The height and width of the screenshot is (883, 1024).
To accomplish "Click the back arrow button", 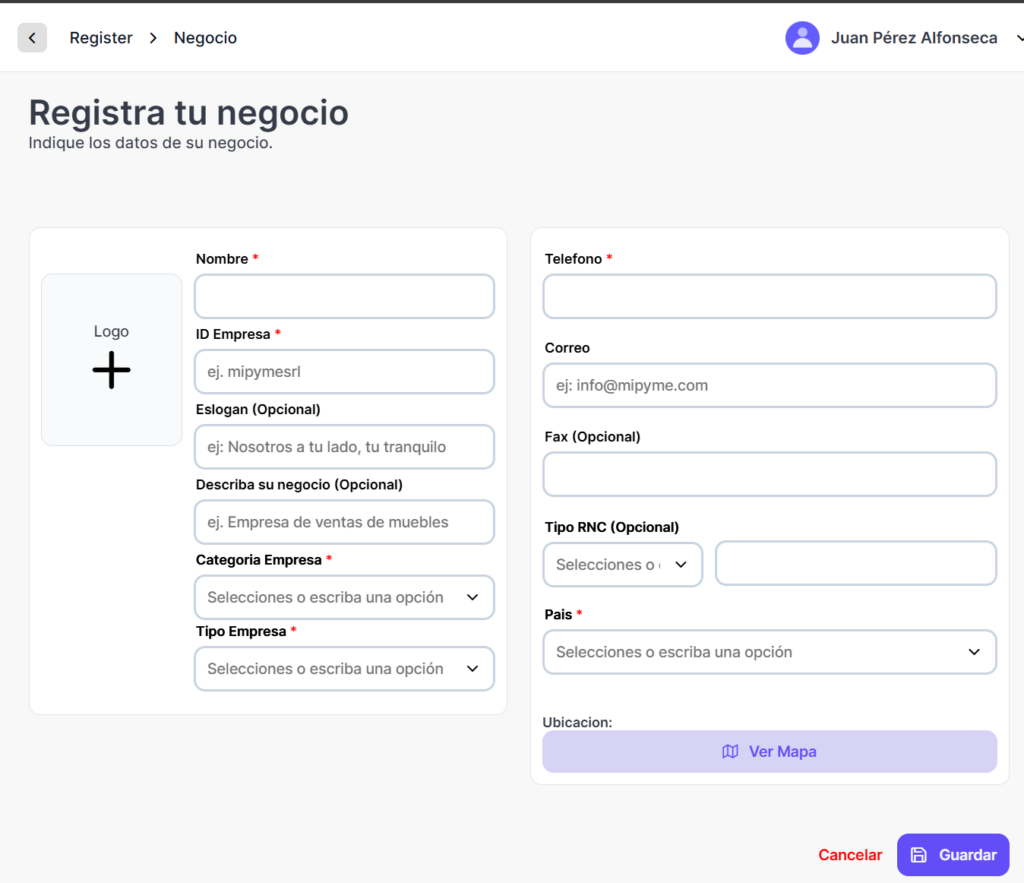I will pyautogui.click(x=32, y=38).
